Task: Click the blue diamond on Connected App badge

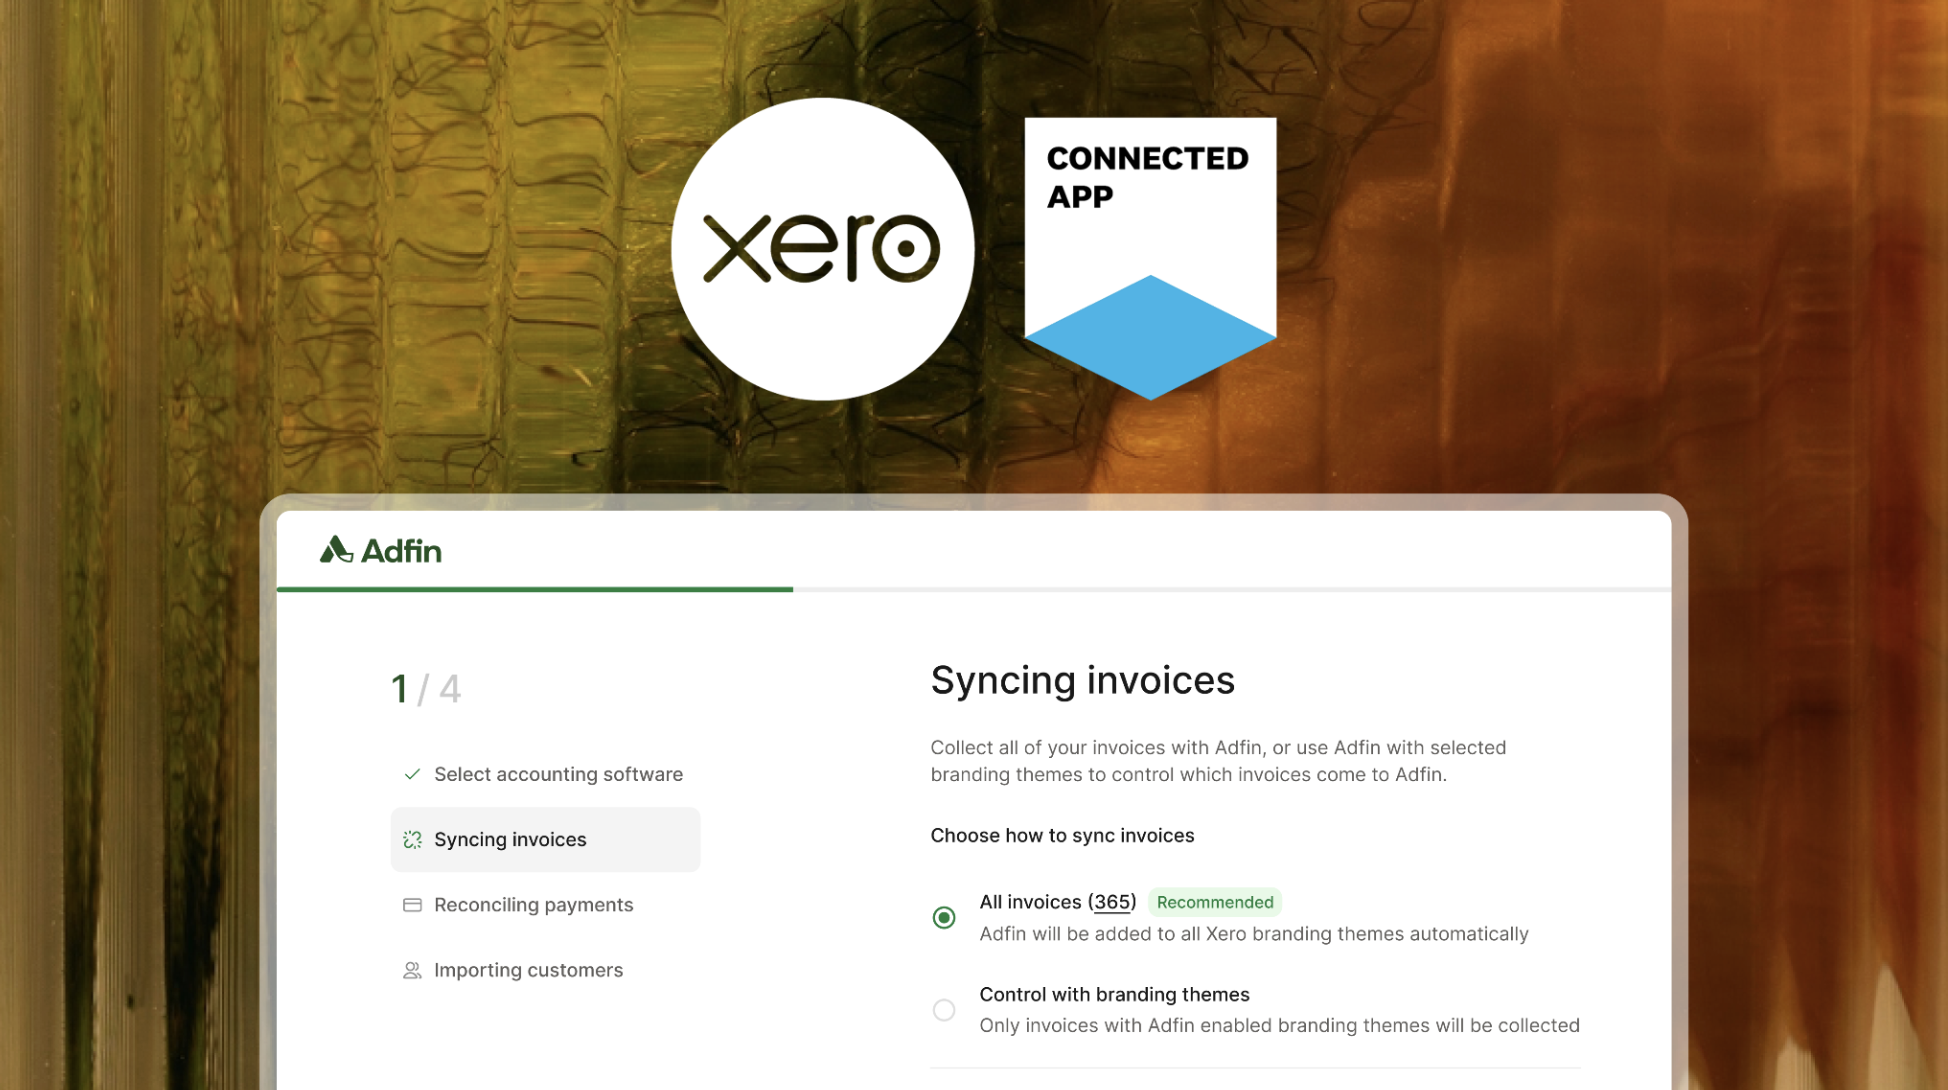Action: coord(1150,337)
